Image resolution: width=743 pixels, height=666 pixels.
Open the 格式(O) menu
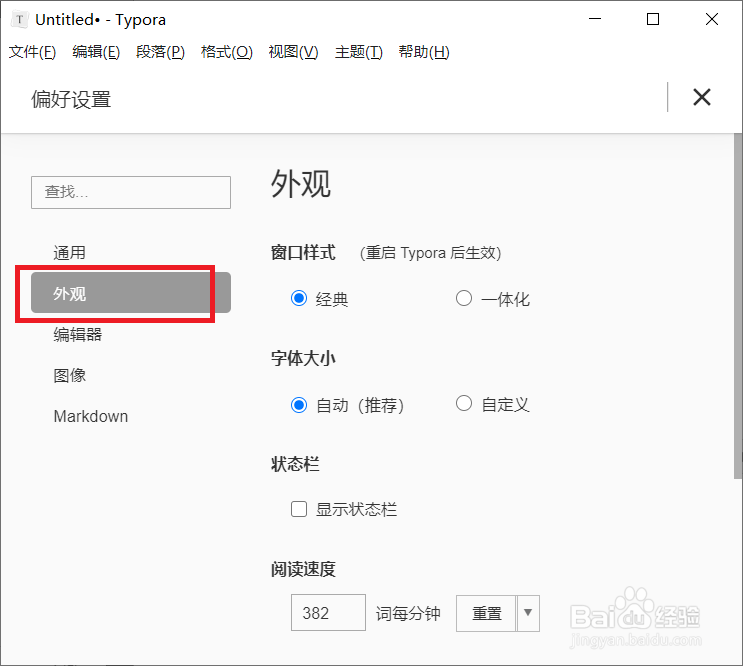click(x=227, y=52)
